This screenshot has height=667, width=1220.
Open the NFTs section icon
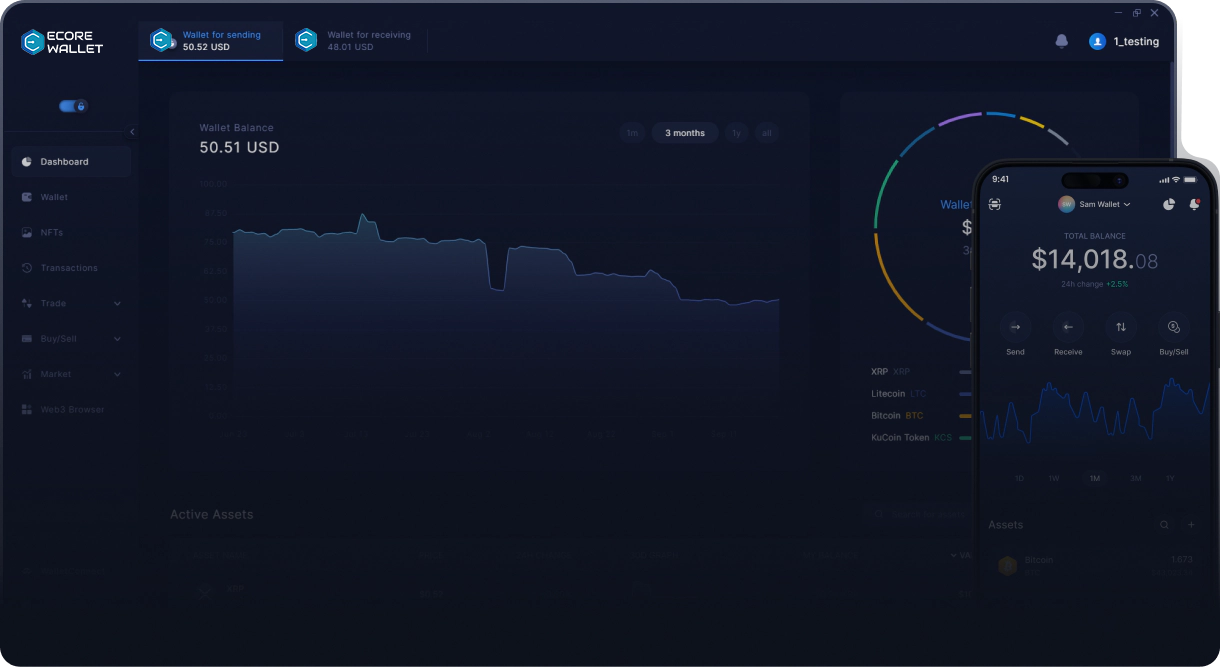26,232
